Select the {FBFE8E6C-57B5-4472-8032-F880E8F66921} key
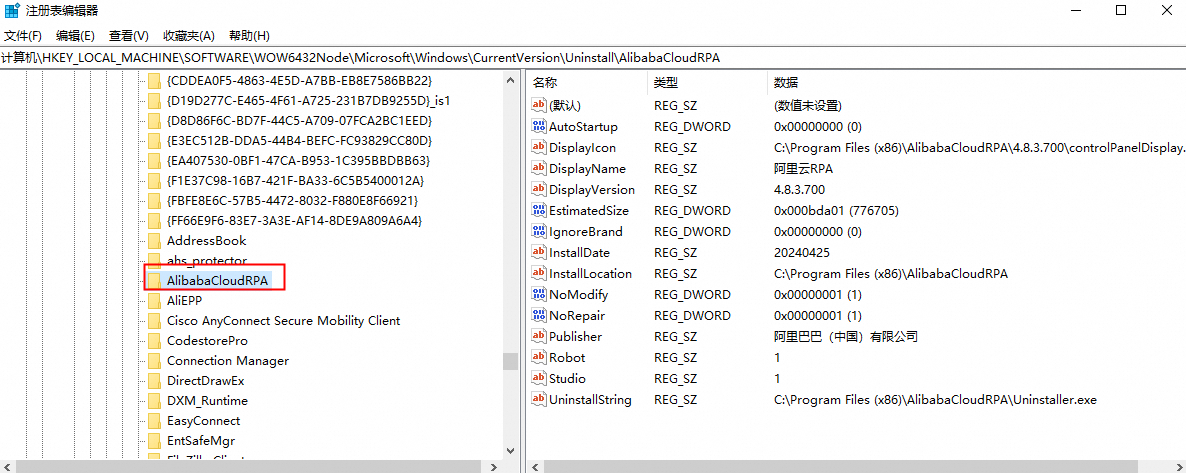1186x473 pixels. [x=292, y=201]
